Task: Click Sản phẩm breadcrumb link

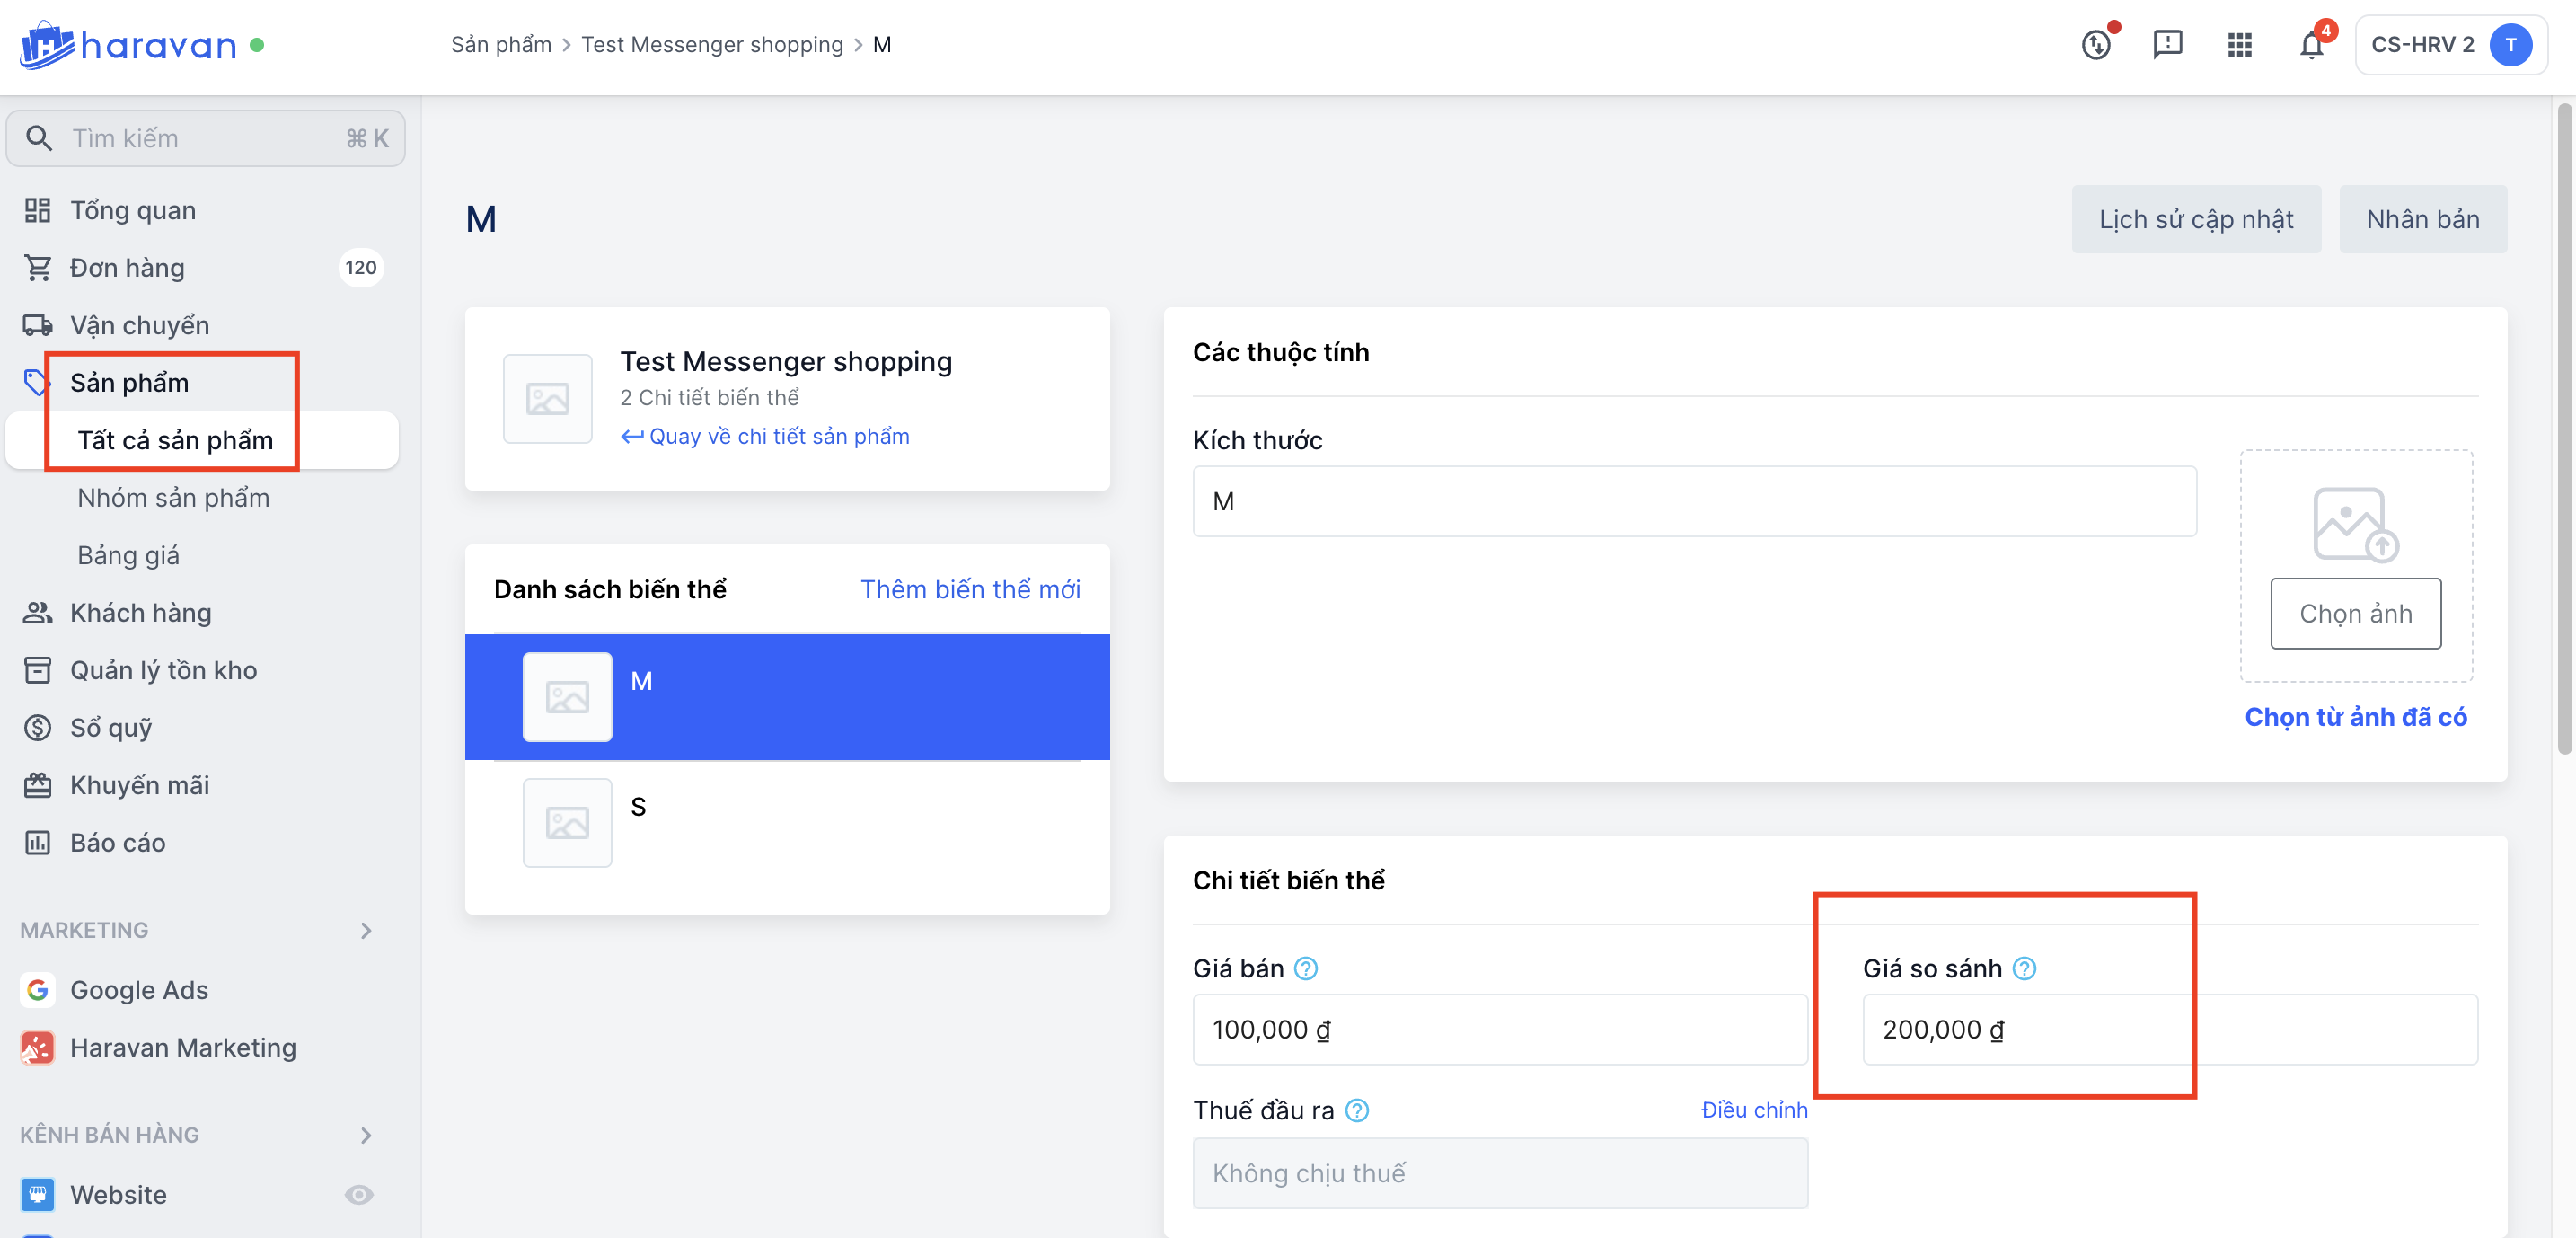Action: pyautogui.click(x=501, y=45)
